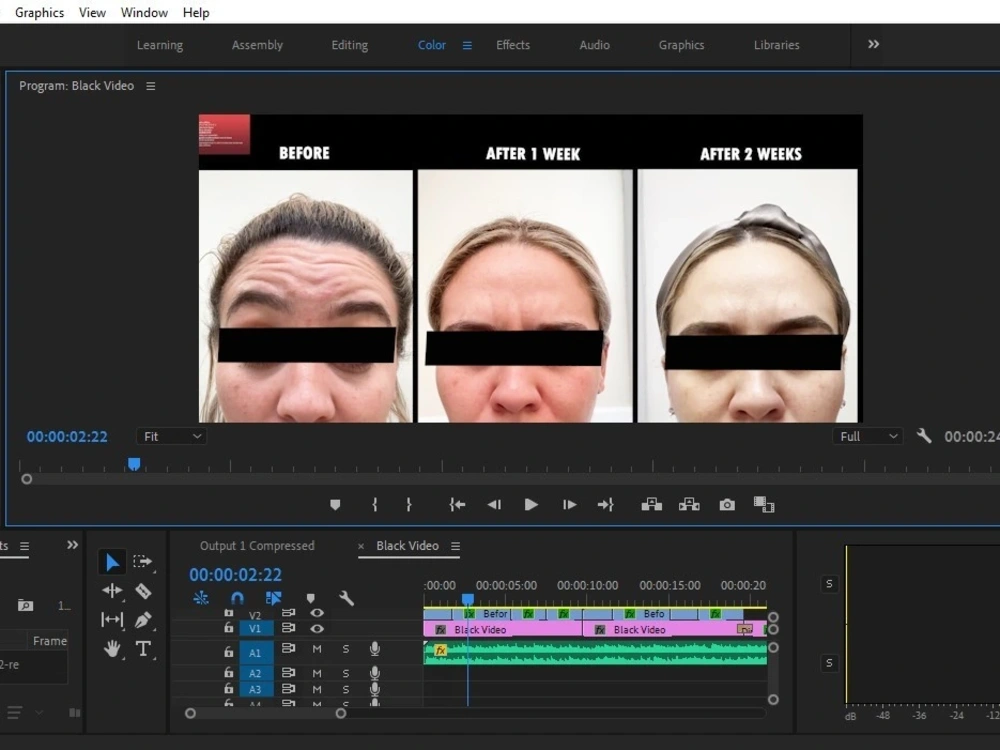Click the Mark Out button
Image resolution: width=1000 pixels, height=750 pixels.
coord(409,505)
